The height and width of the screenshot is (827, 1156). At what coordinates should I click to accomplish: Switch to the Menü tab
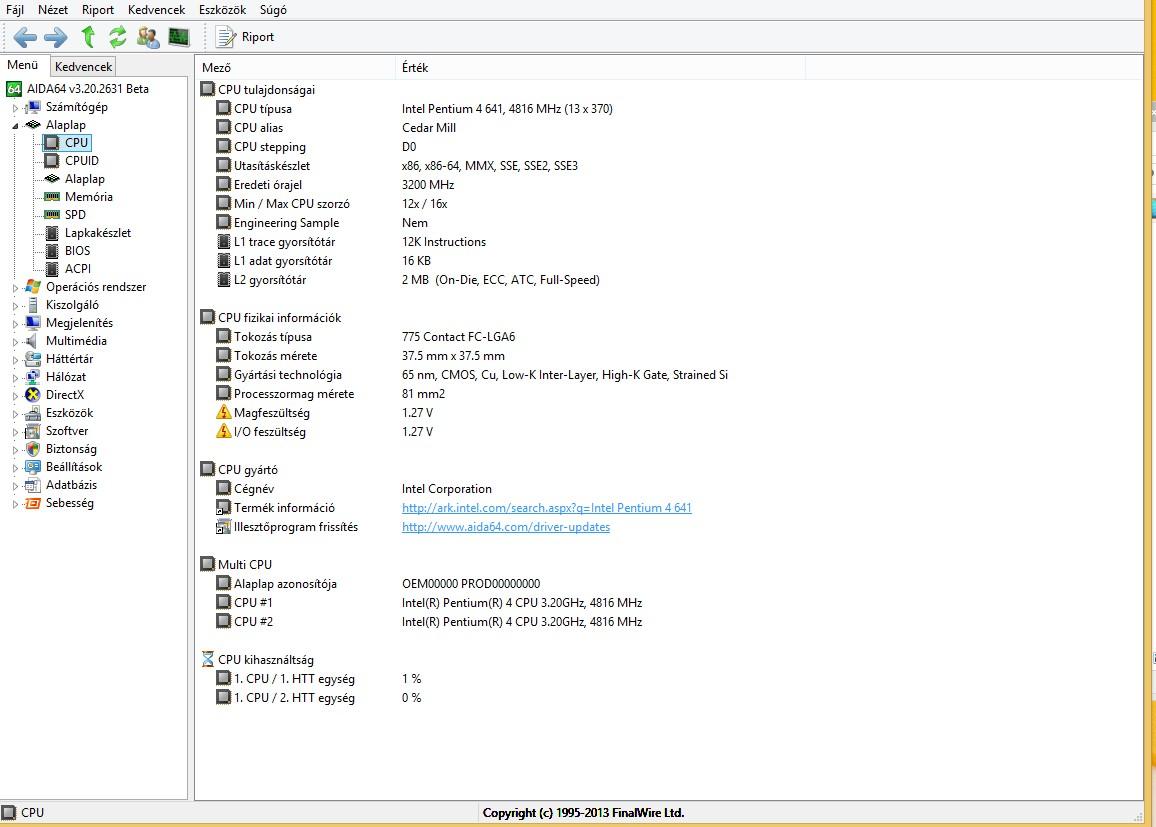pyautogui.click(x=23, y=65)
